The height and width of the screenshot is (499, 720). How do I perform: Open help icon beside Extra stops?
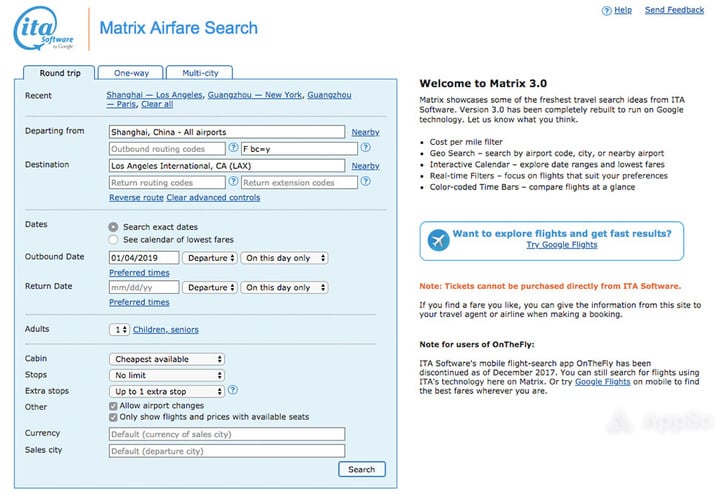coord(233,390)
